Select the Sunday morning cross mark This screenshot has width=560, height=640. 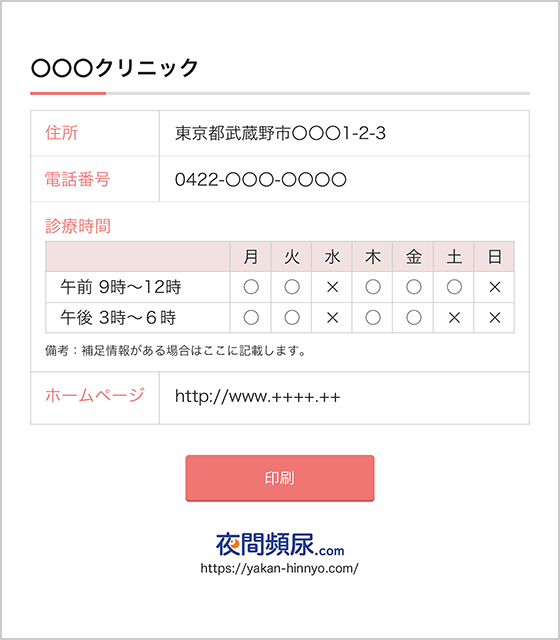(495, 287)
